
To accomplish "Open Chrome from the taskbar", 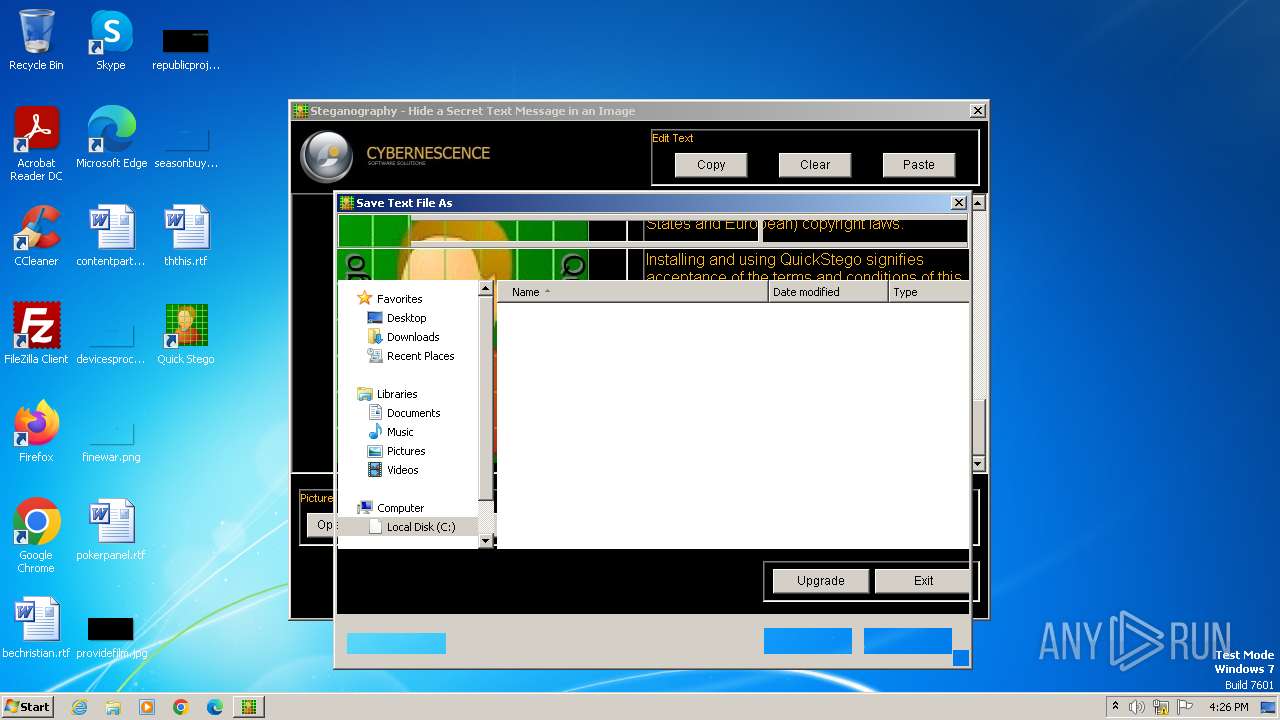I will pos(181,707).
